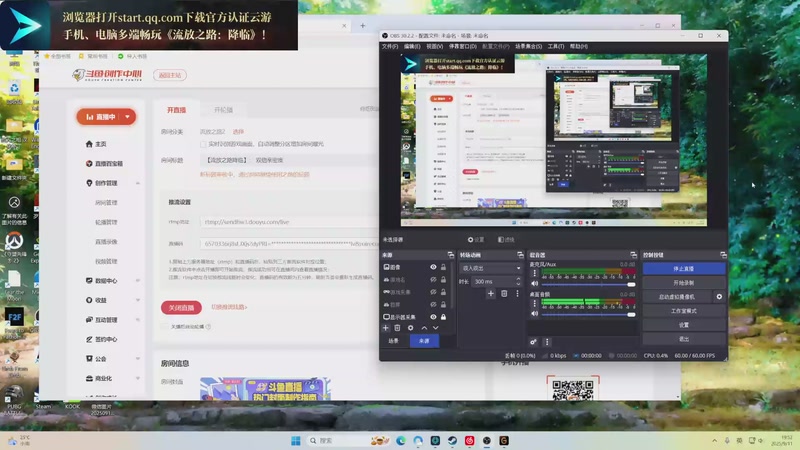The width and height of the screenshot is (800, 450).
Task: Move selected source down with arrow icon
Action: (436, 328)
